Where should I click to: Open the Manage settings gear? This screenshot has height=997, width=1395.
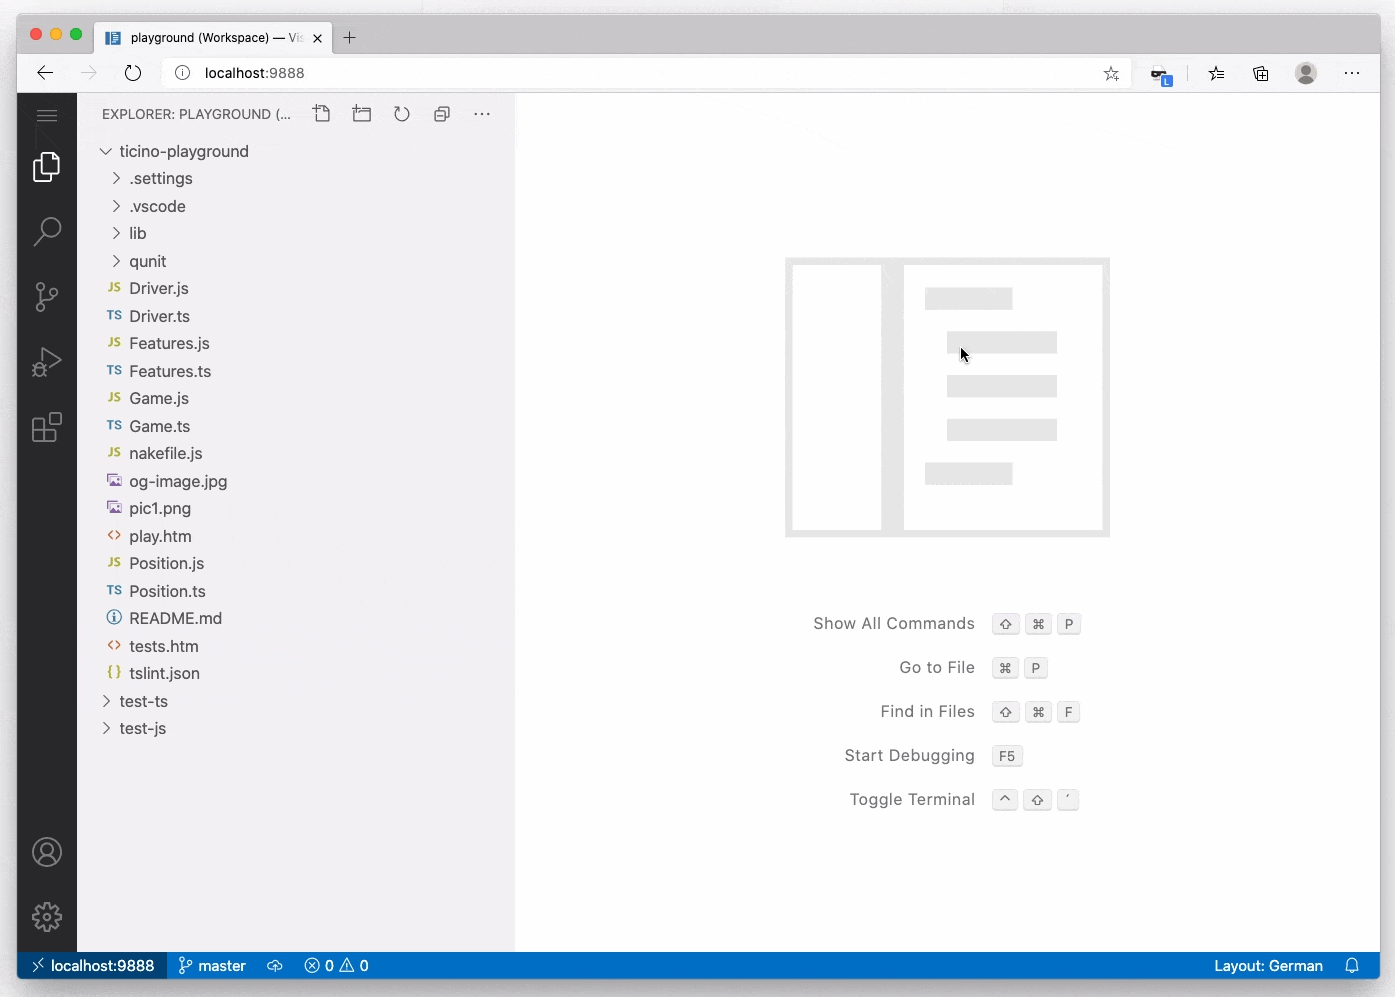(46, 917)
